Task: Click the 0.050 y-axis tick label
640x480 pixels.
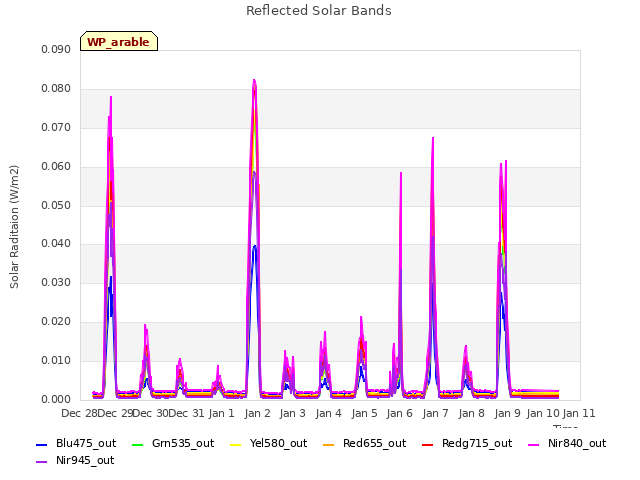Action: 56,205
